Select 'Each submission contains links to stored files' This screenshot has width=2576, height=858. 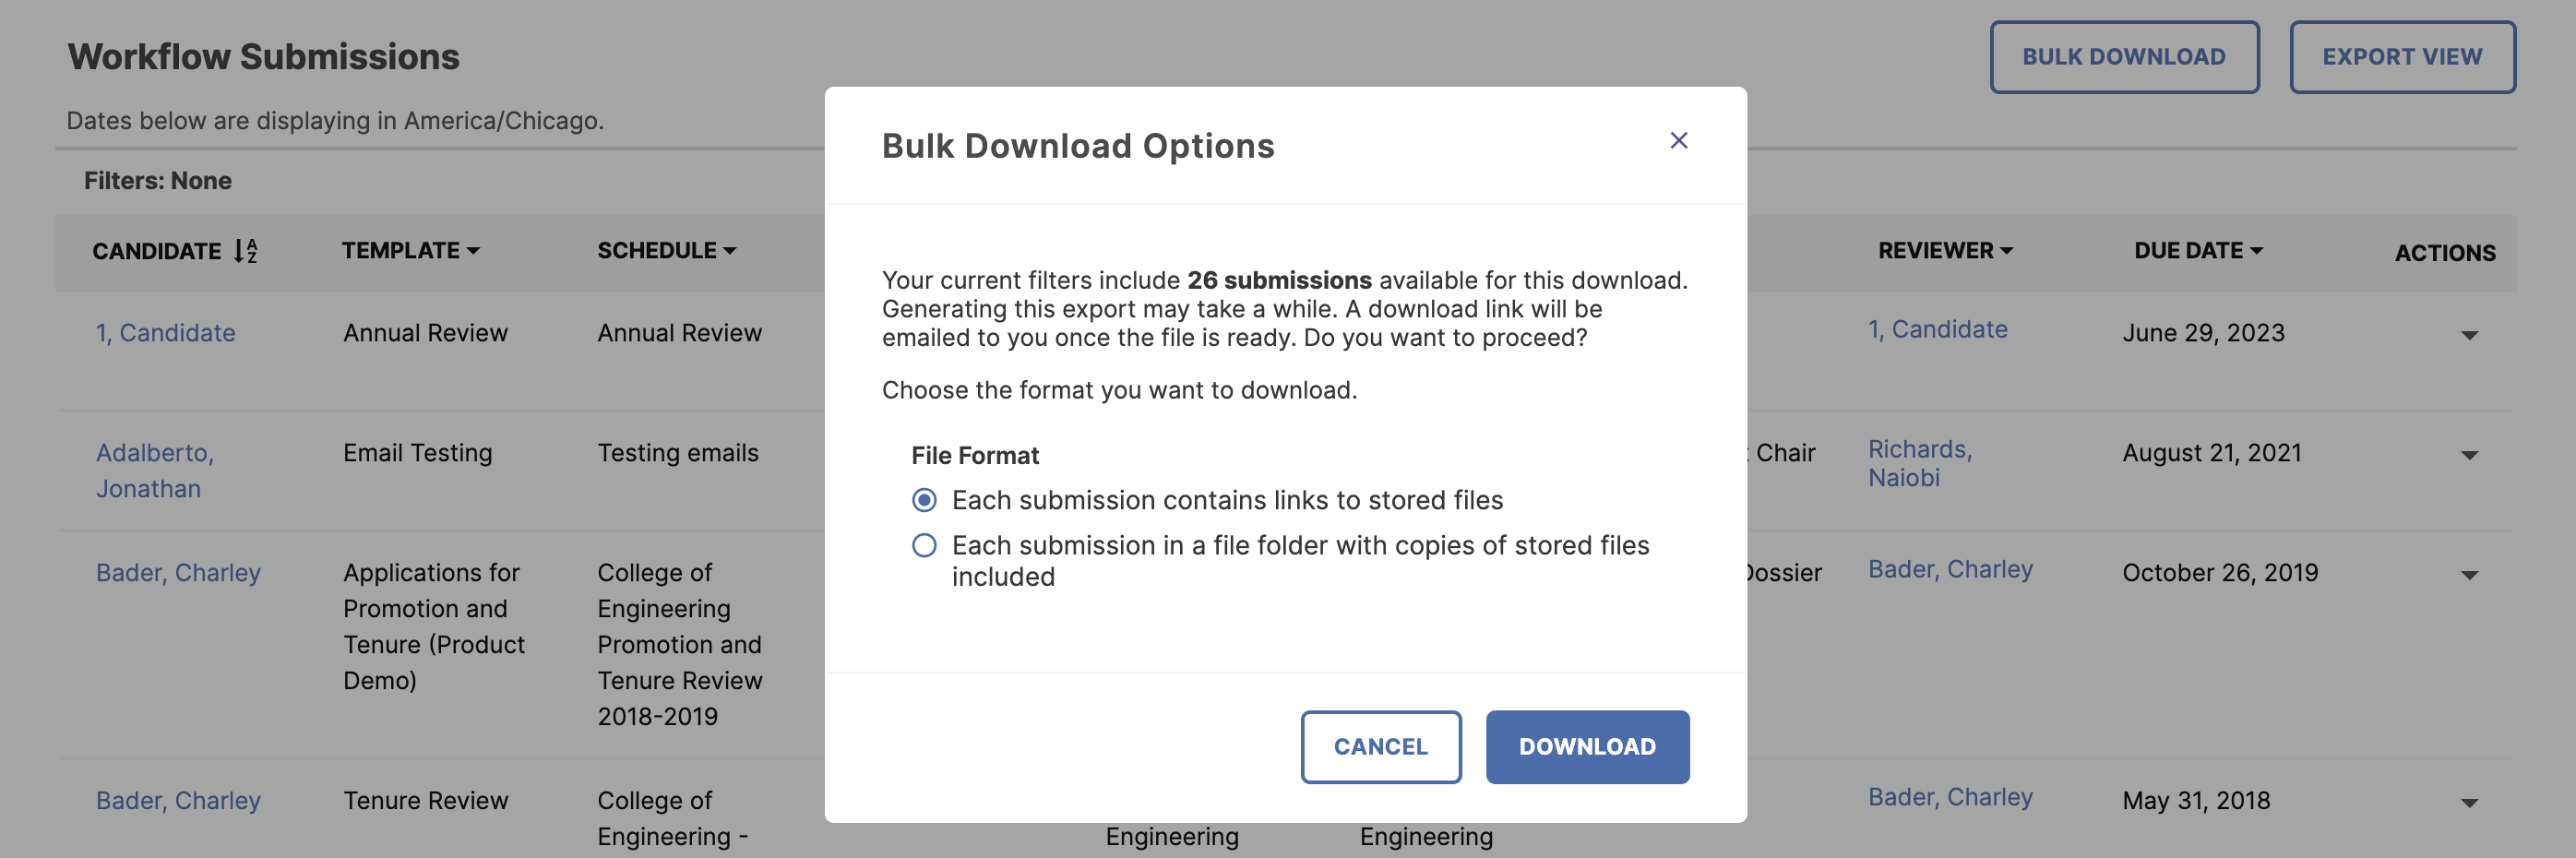(925, 500)
